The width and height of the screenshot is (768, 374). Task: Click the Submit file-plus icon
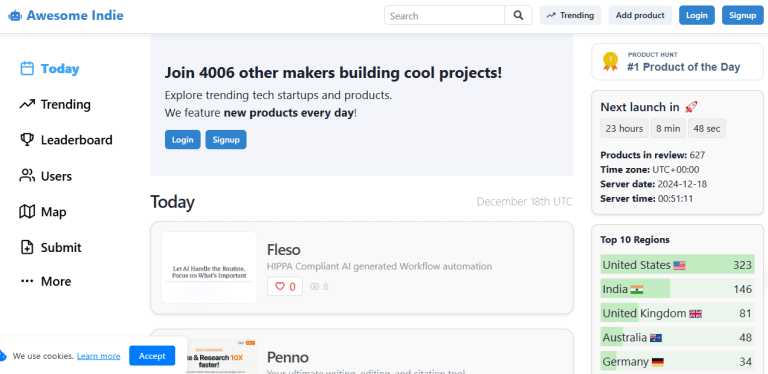click(x=27, y=247)
